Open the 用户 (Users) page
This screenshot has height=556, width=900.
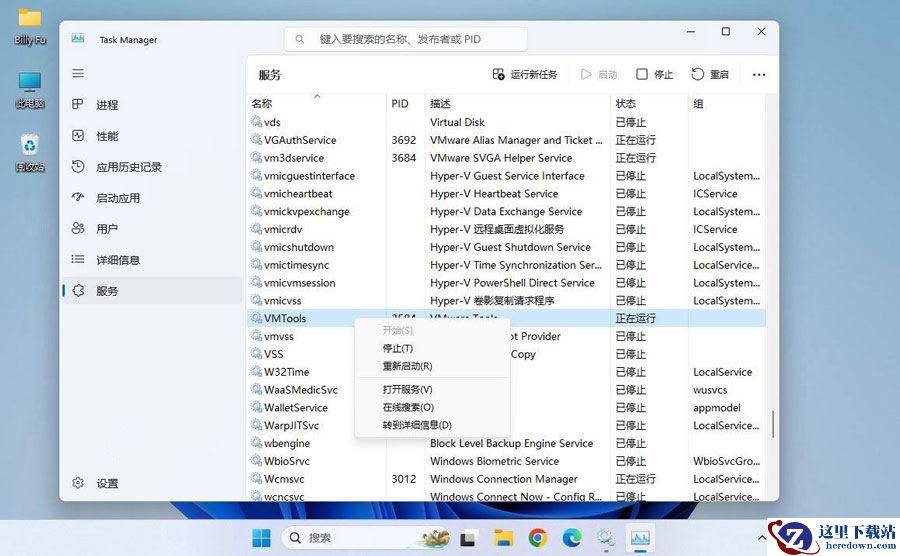tap(152, 229)
